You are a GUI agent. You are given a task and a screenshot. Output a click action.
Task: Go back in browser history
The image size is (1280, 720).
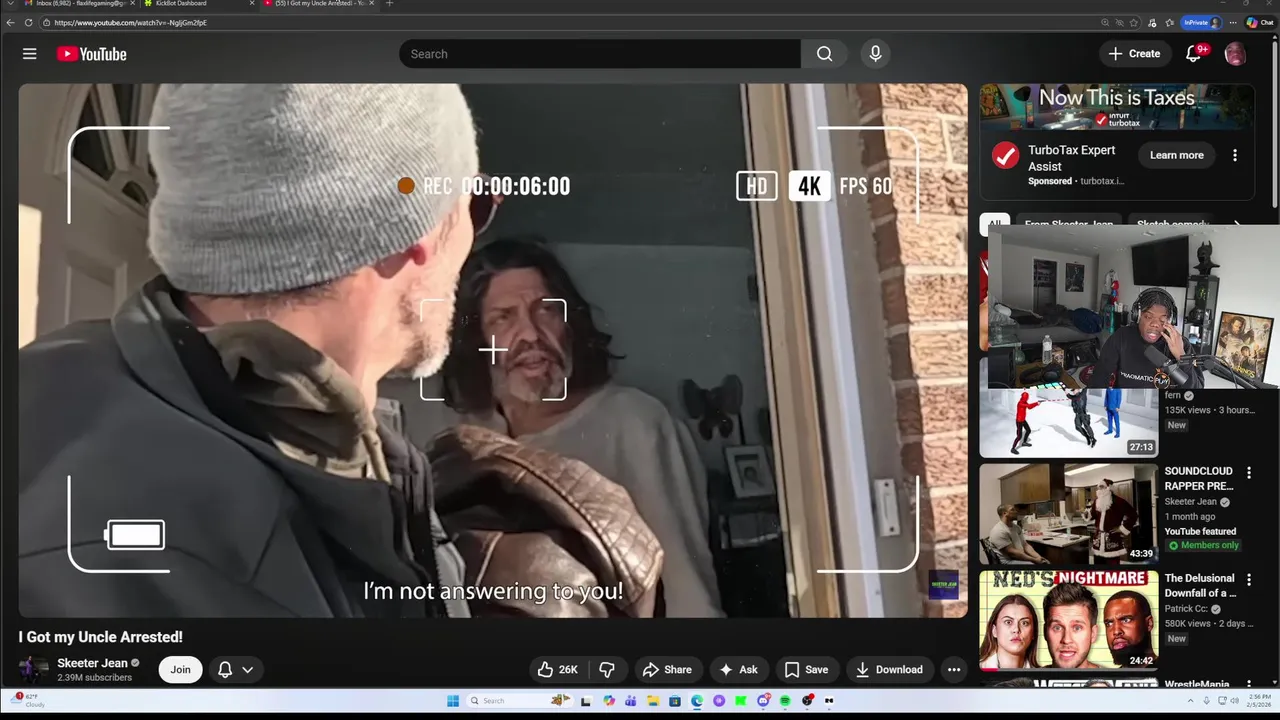pos(11,22)
